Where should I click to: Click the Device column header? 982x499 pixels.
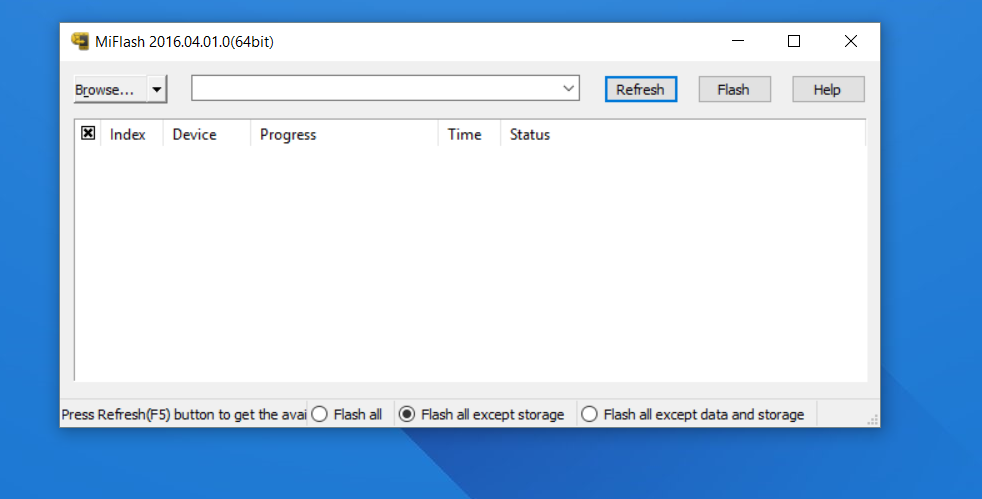pyautogui.click(x=195, y=134)
